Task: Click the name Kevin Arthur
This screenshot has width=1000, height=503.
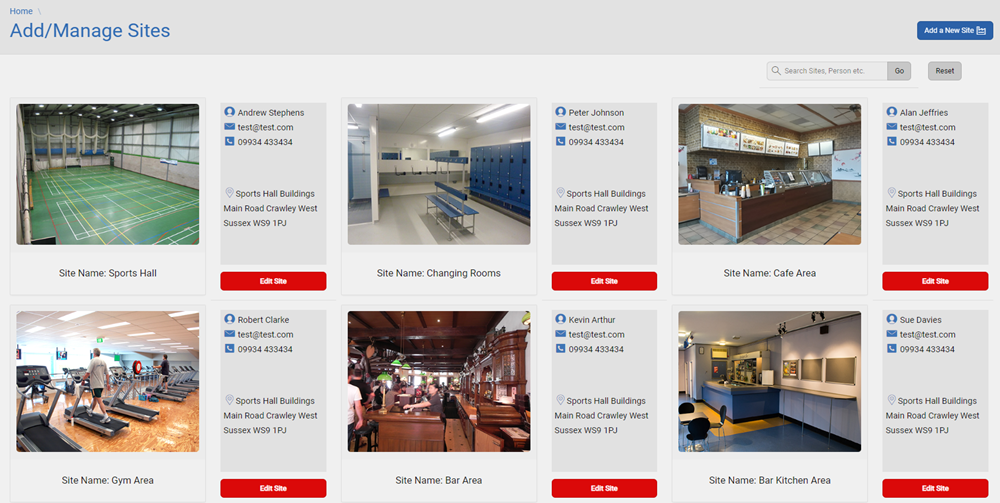Action: 592,320
